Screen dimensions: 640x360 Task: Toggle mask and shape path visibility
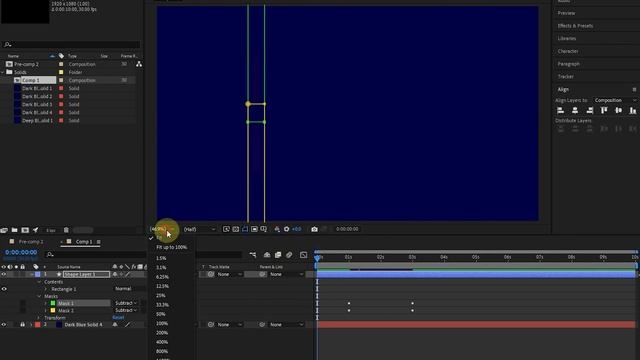pos(245,229)
